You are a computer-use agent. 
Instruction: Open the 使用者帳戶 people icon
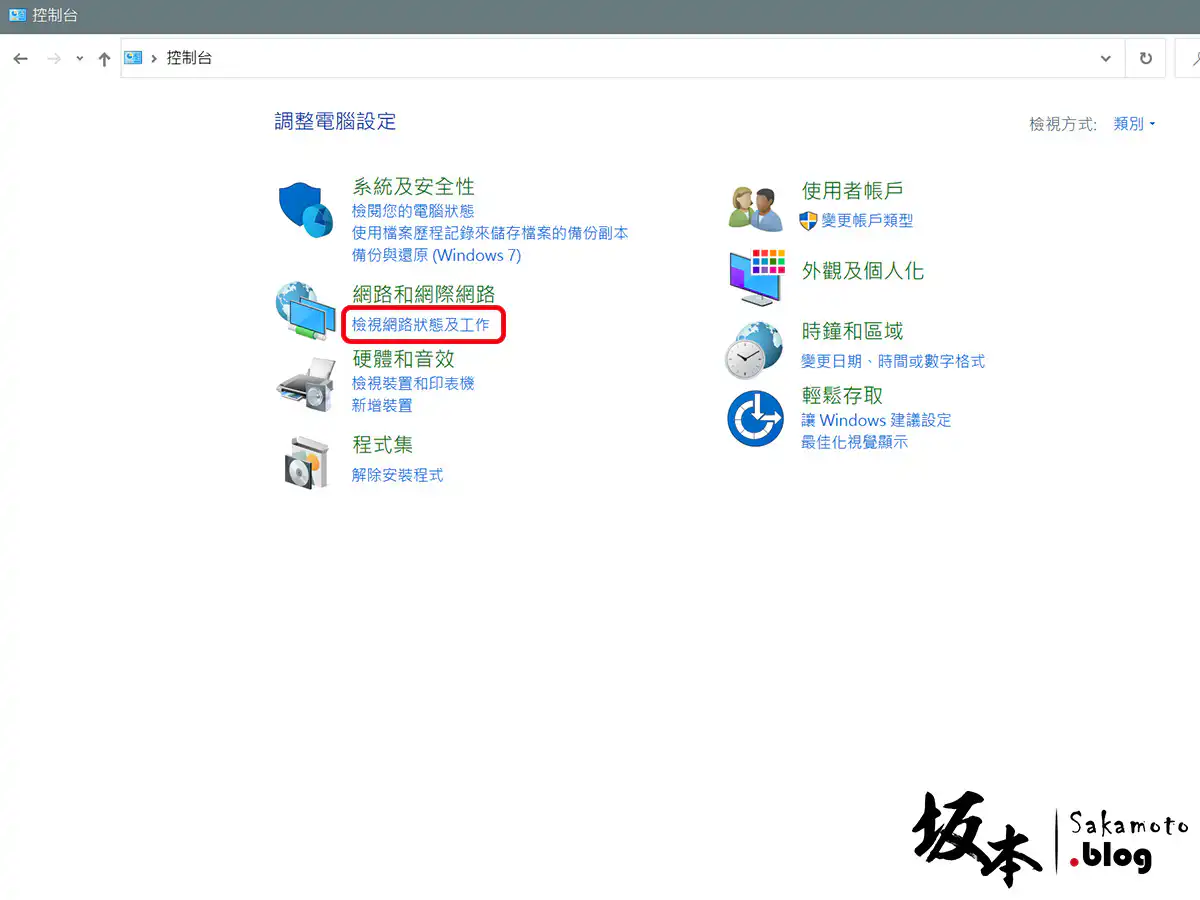755,208
